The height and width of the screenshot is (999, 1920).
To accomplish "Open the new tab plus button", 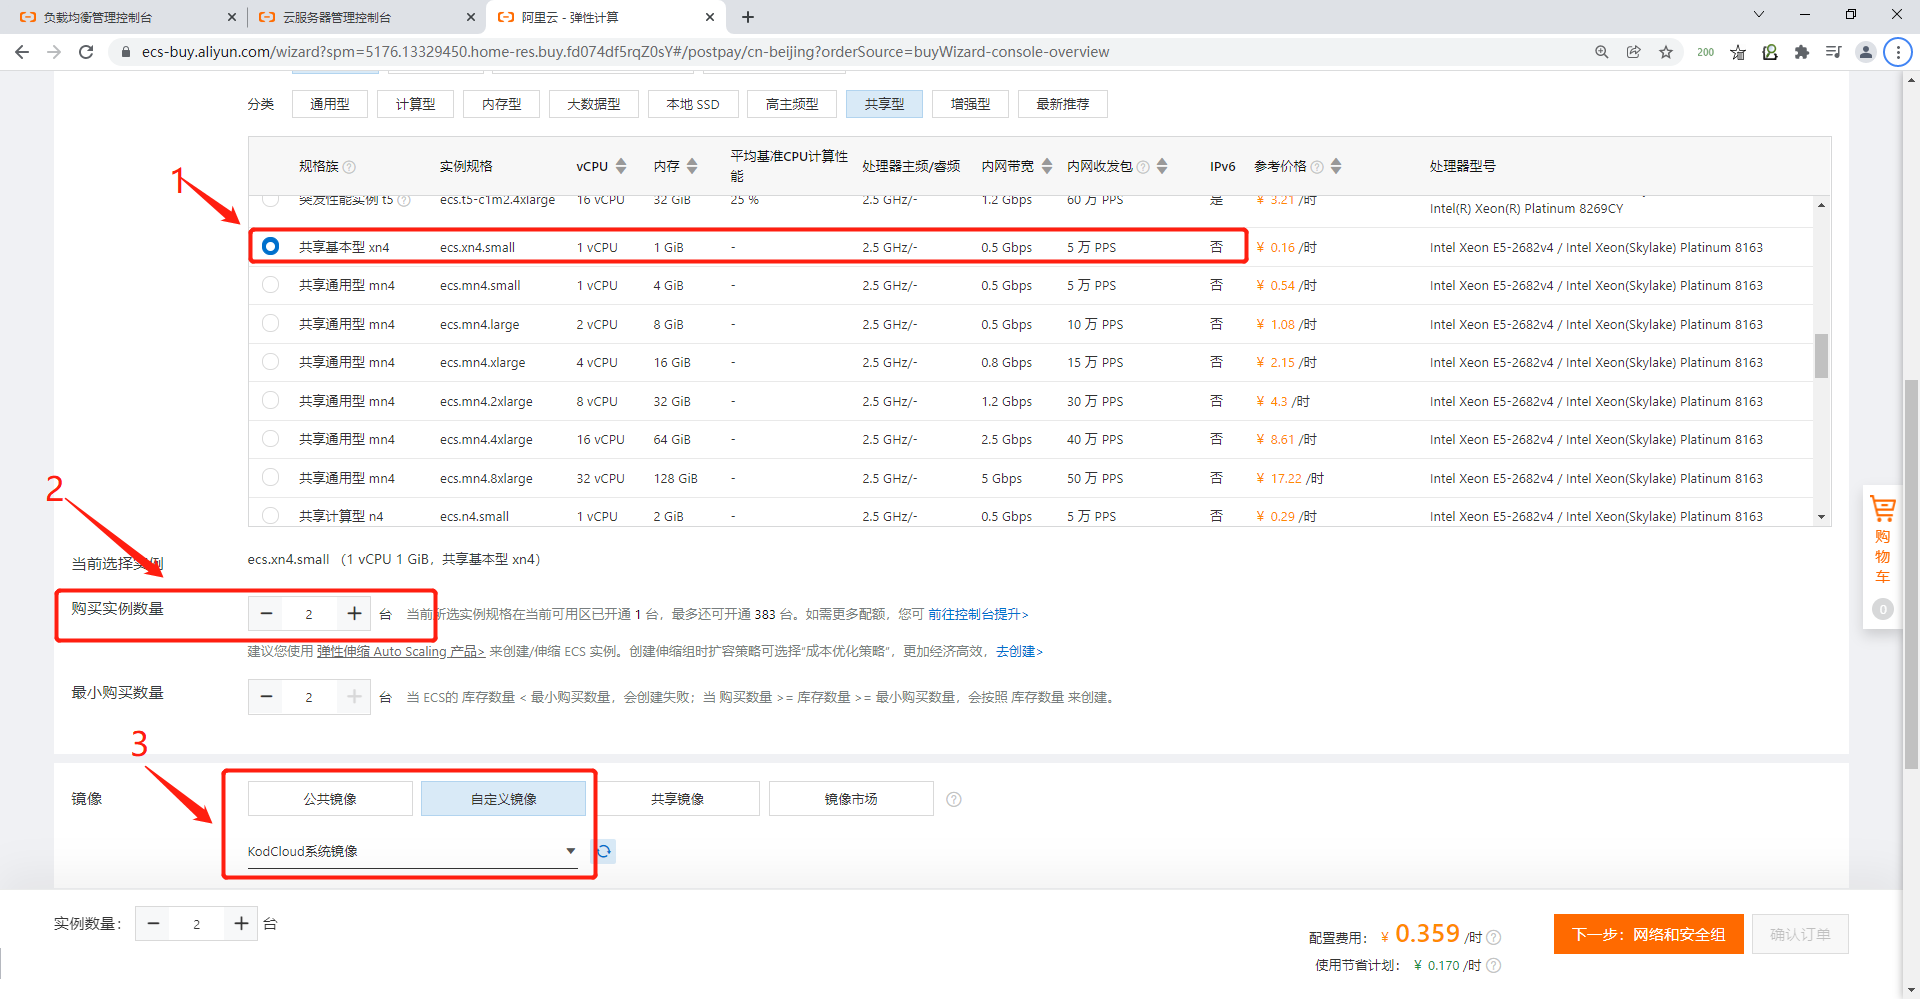I will (x=748, y=17).
